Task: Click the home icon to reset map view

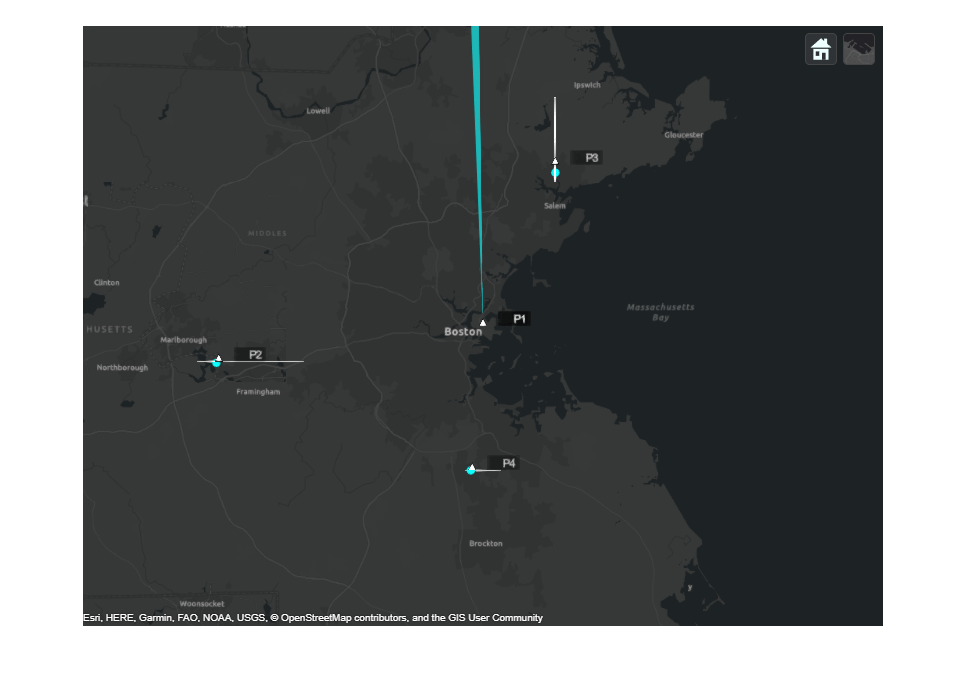Action: click(x=820, y=48)
